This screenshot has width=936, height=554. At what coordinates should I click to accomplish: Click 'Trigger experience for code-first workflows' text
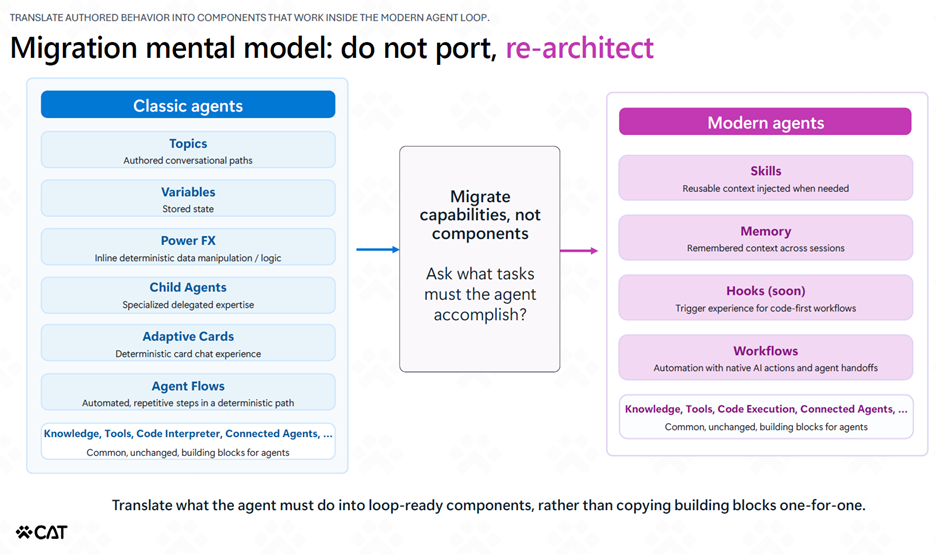click(x=765, y=309)
